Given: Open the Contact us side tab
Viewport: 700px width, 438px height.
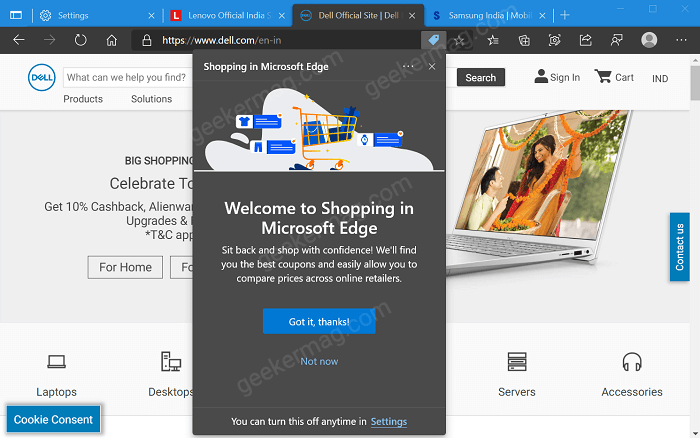Looking at the screenshot, I should 679,247.
